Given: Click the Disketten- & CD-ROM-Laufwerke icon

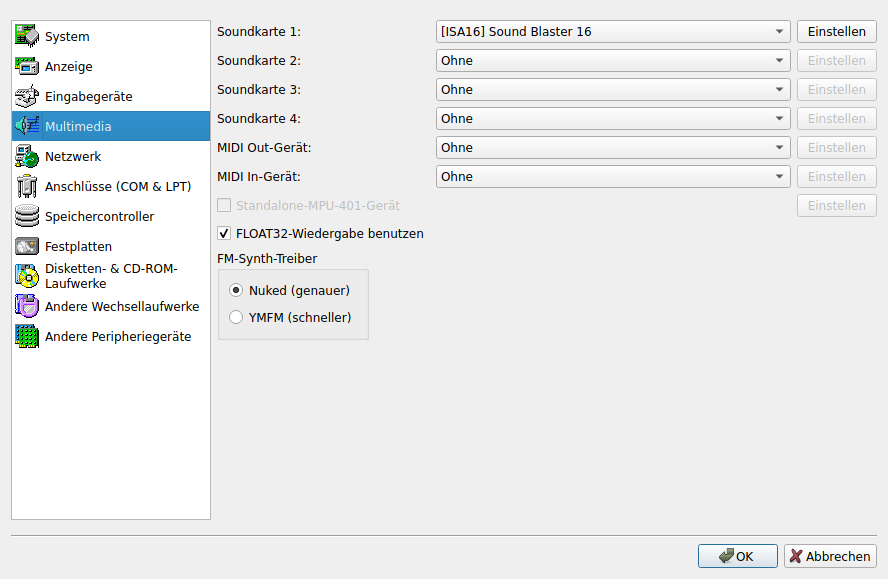Looking at the screenshot, I should coord(27,276).
